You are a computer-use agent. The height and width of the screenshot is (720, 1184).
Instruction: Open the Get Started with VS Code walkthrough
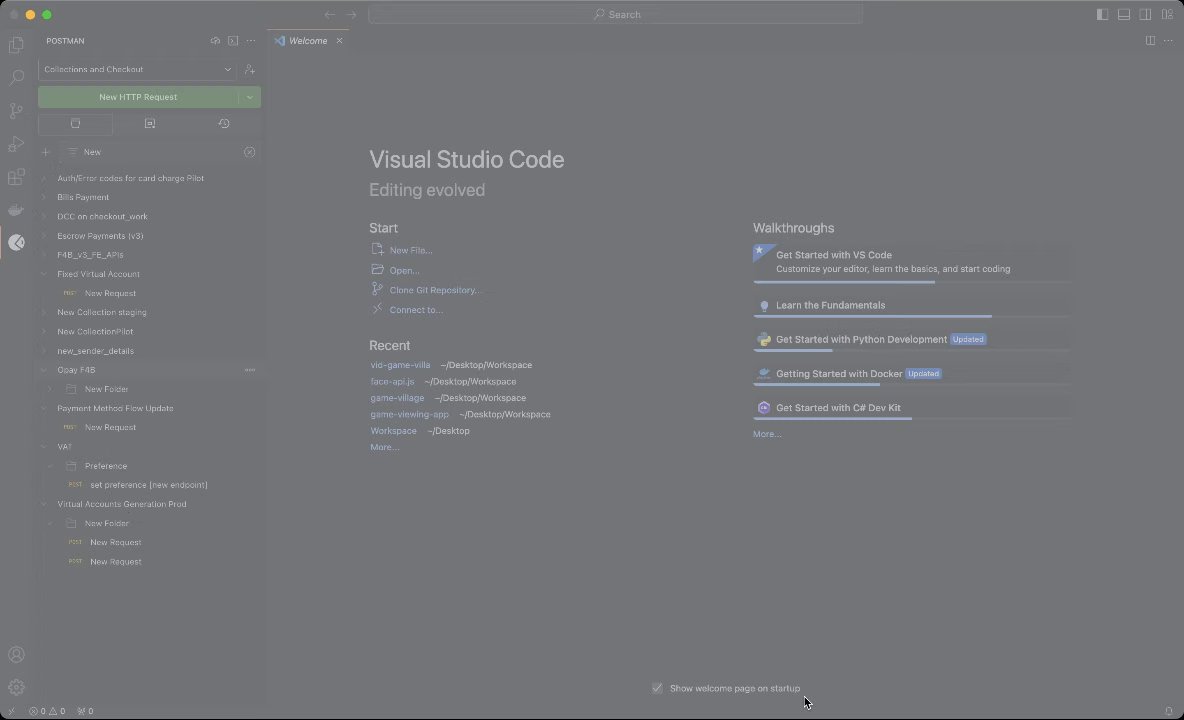pos(911,261)
